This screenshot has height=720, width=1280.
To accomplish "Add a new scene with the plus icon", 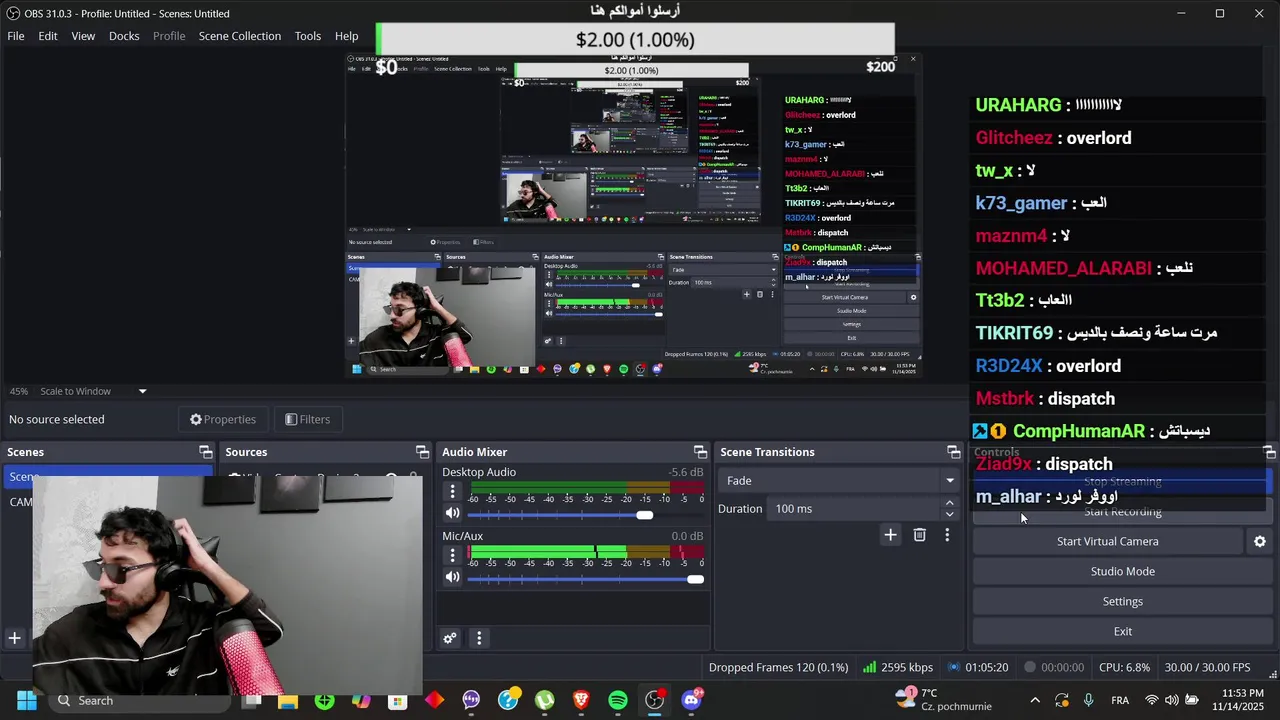I will [x=15, y=637].
